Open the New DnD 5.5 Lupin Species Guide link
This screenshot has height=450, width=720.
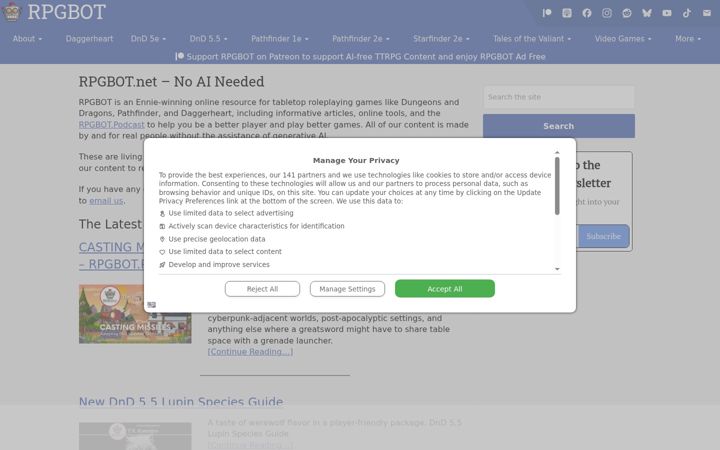point(181,401)
